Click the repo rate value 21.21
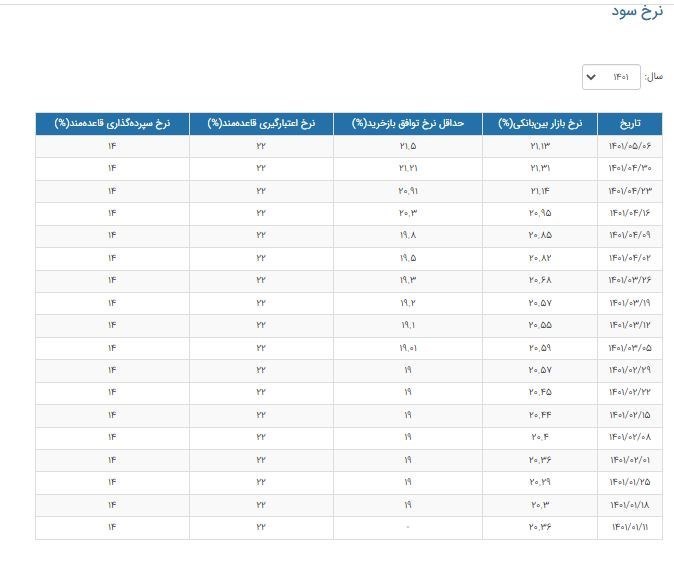 click(408, 169)
